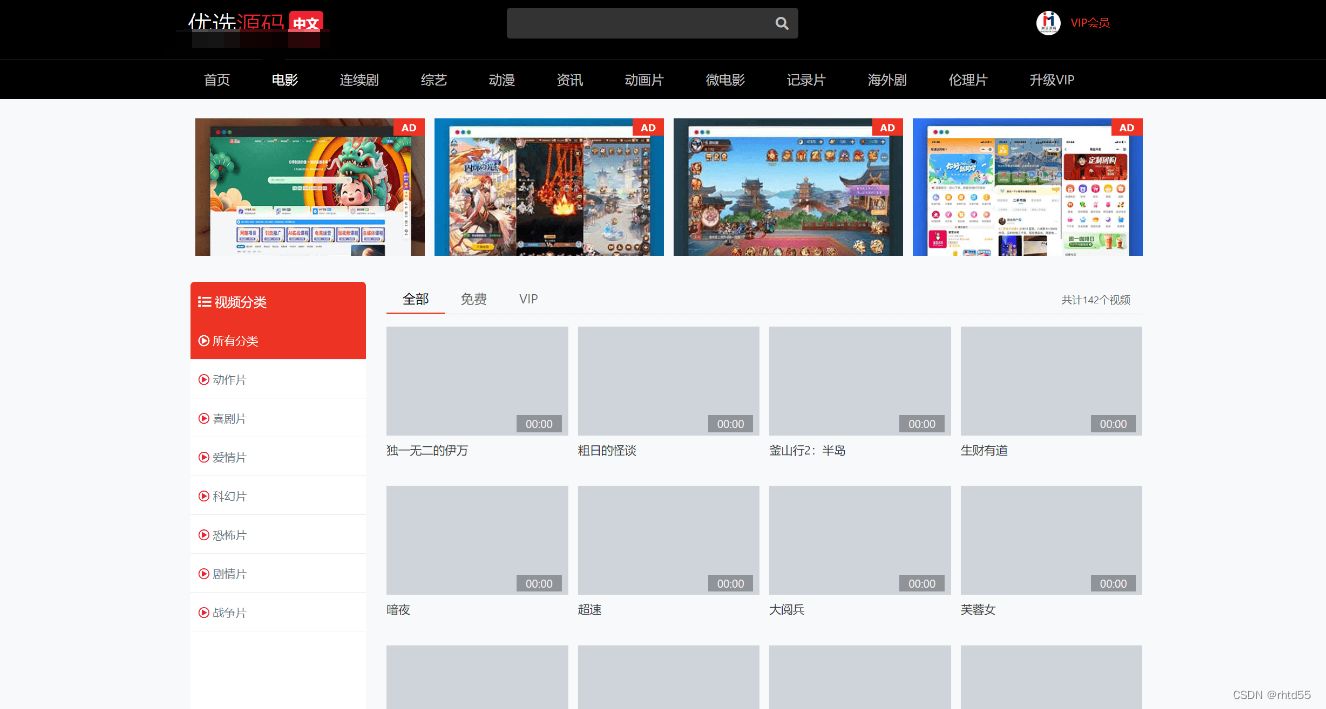Click the VIP会员 link
This screenshot has width=1326, height=709.
[x=1090, y=23]
